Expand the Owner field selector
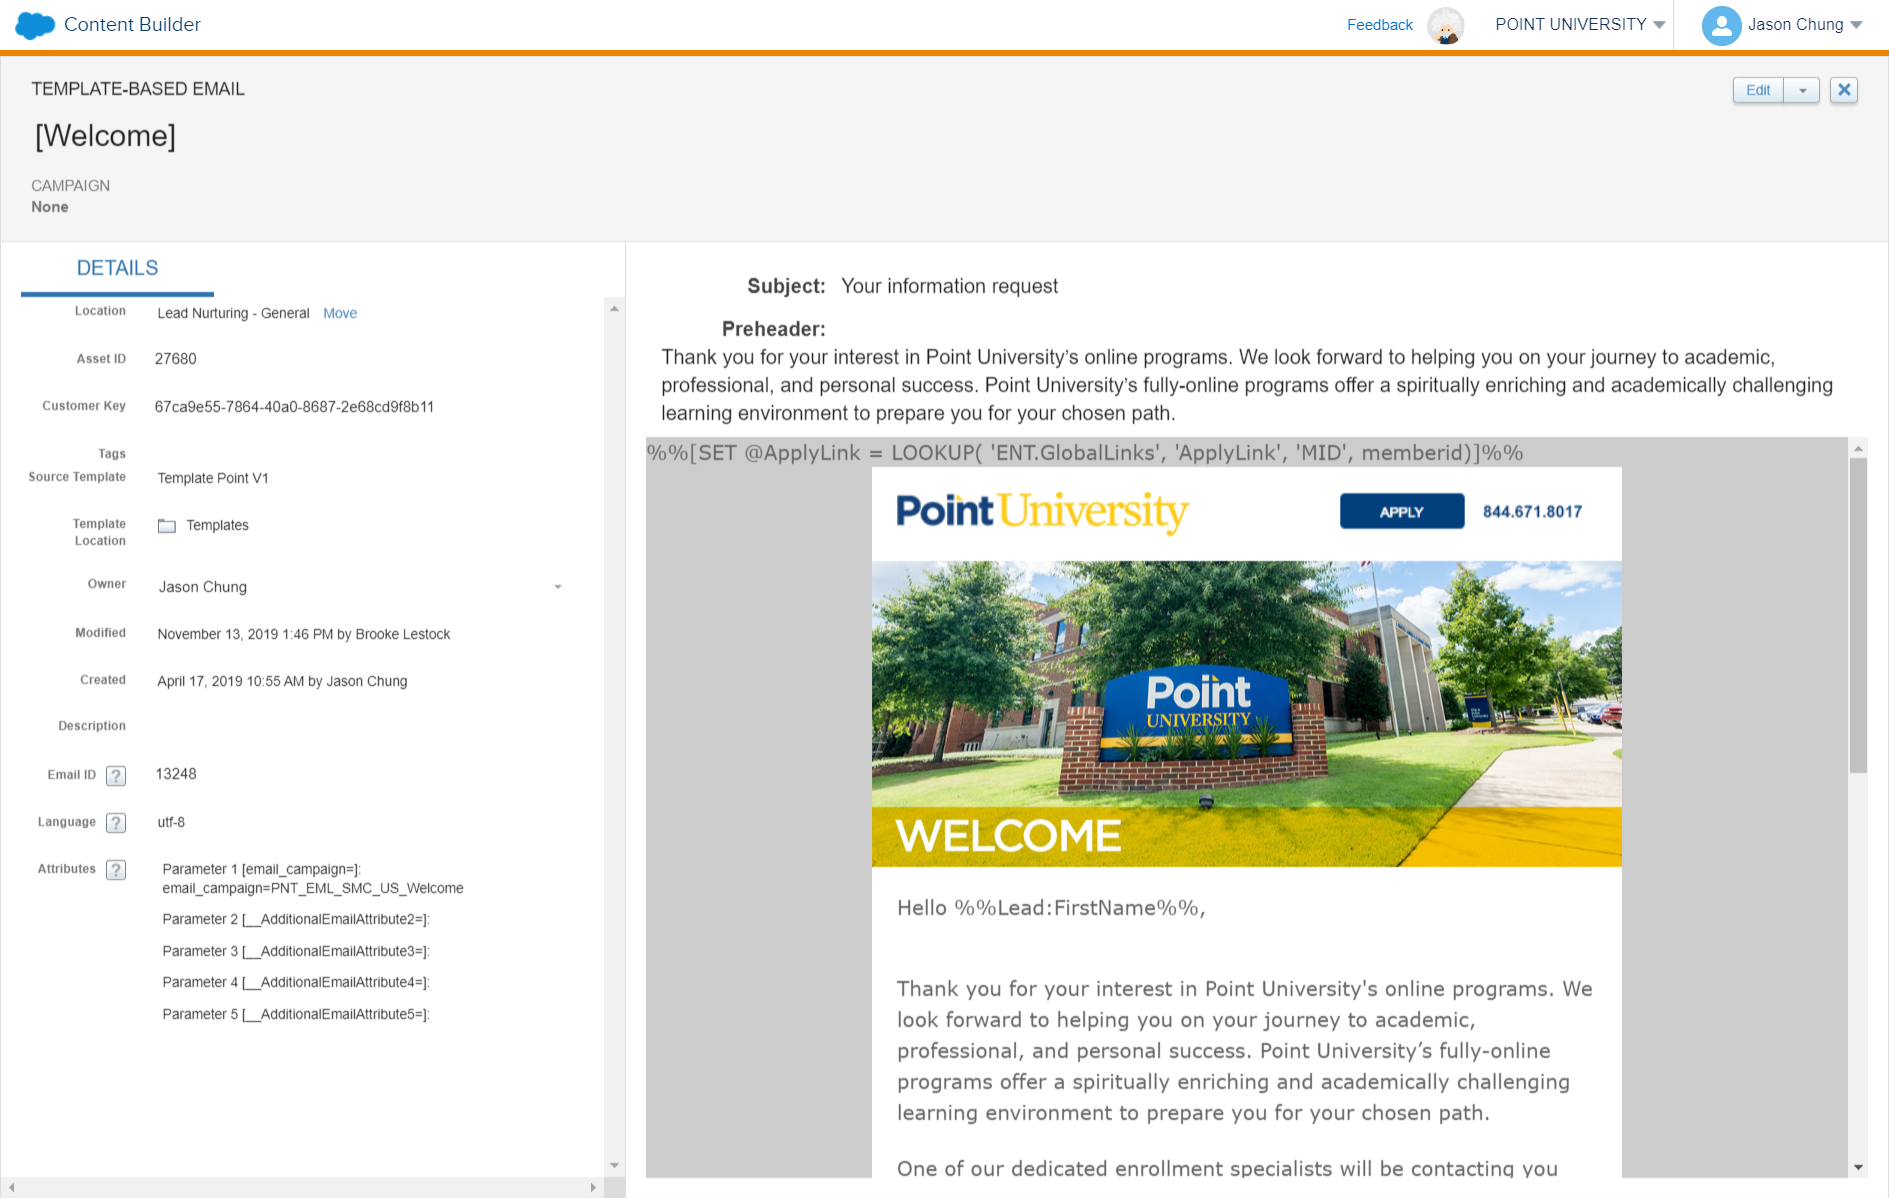 558,587
